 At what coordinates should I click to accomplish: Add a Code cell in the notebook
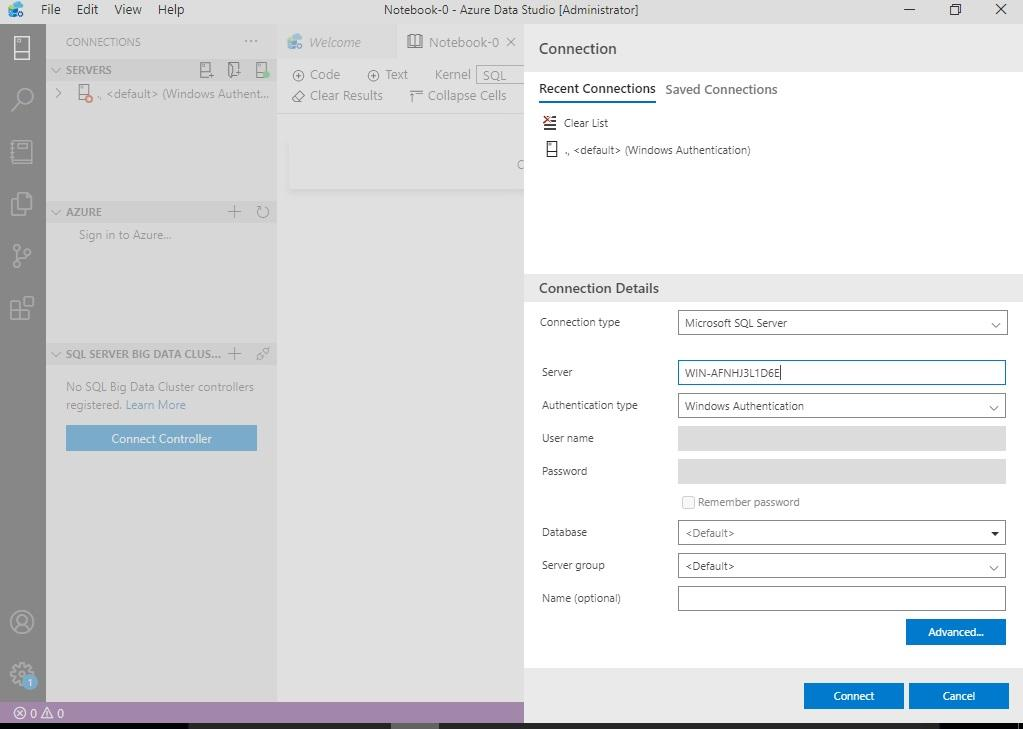click(x=316, y=75)
